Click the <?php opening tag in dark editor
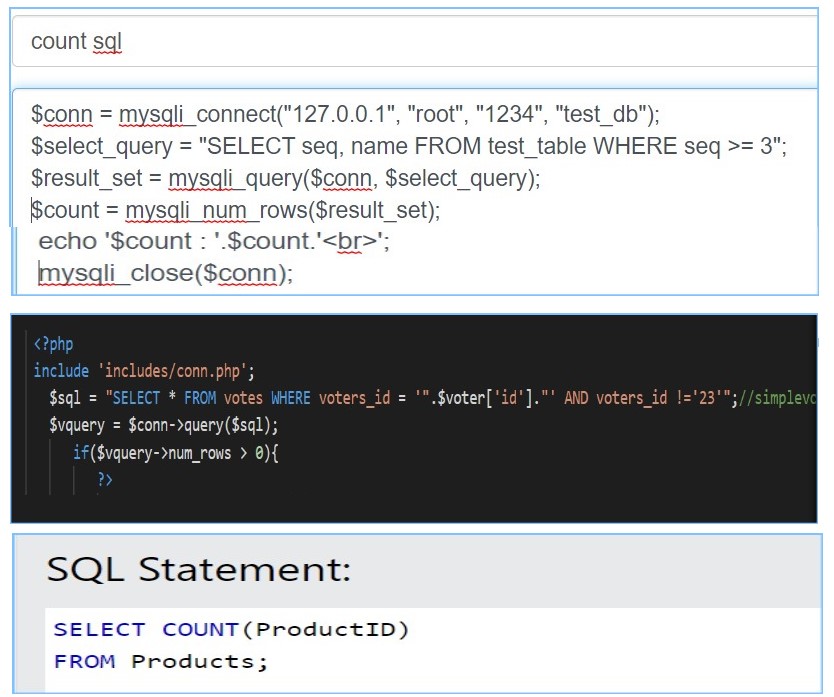The height and width of the screenshot is (697, 834). pos(53,345)
